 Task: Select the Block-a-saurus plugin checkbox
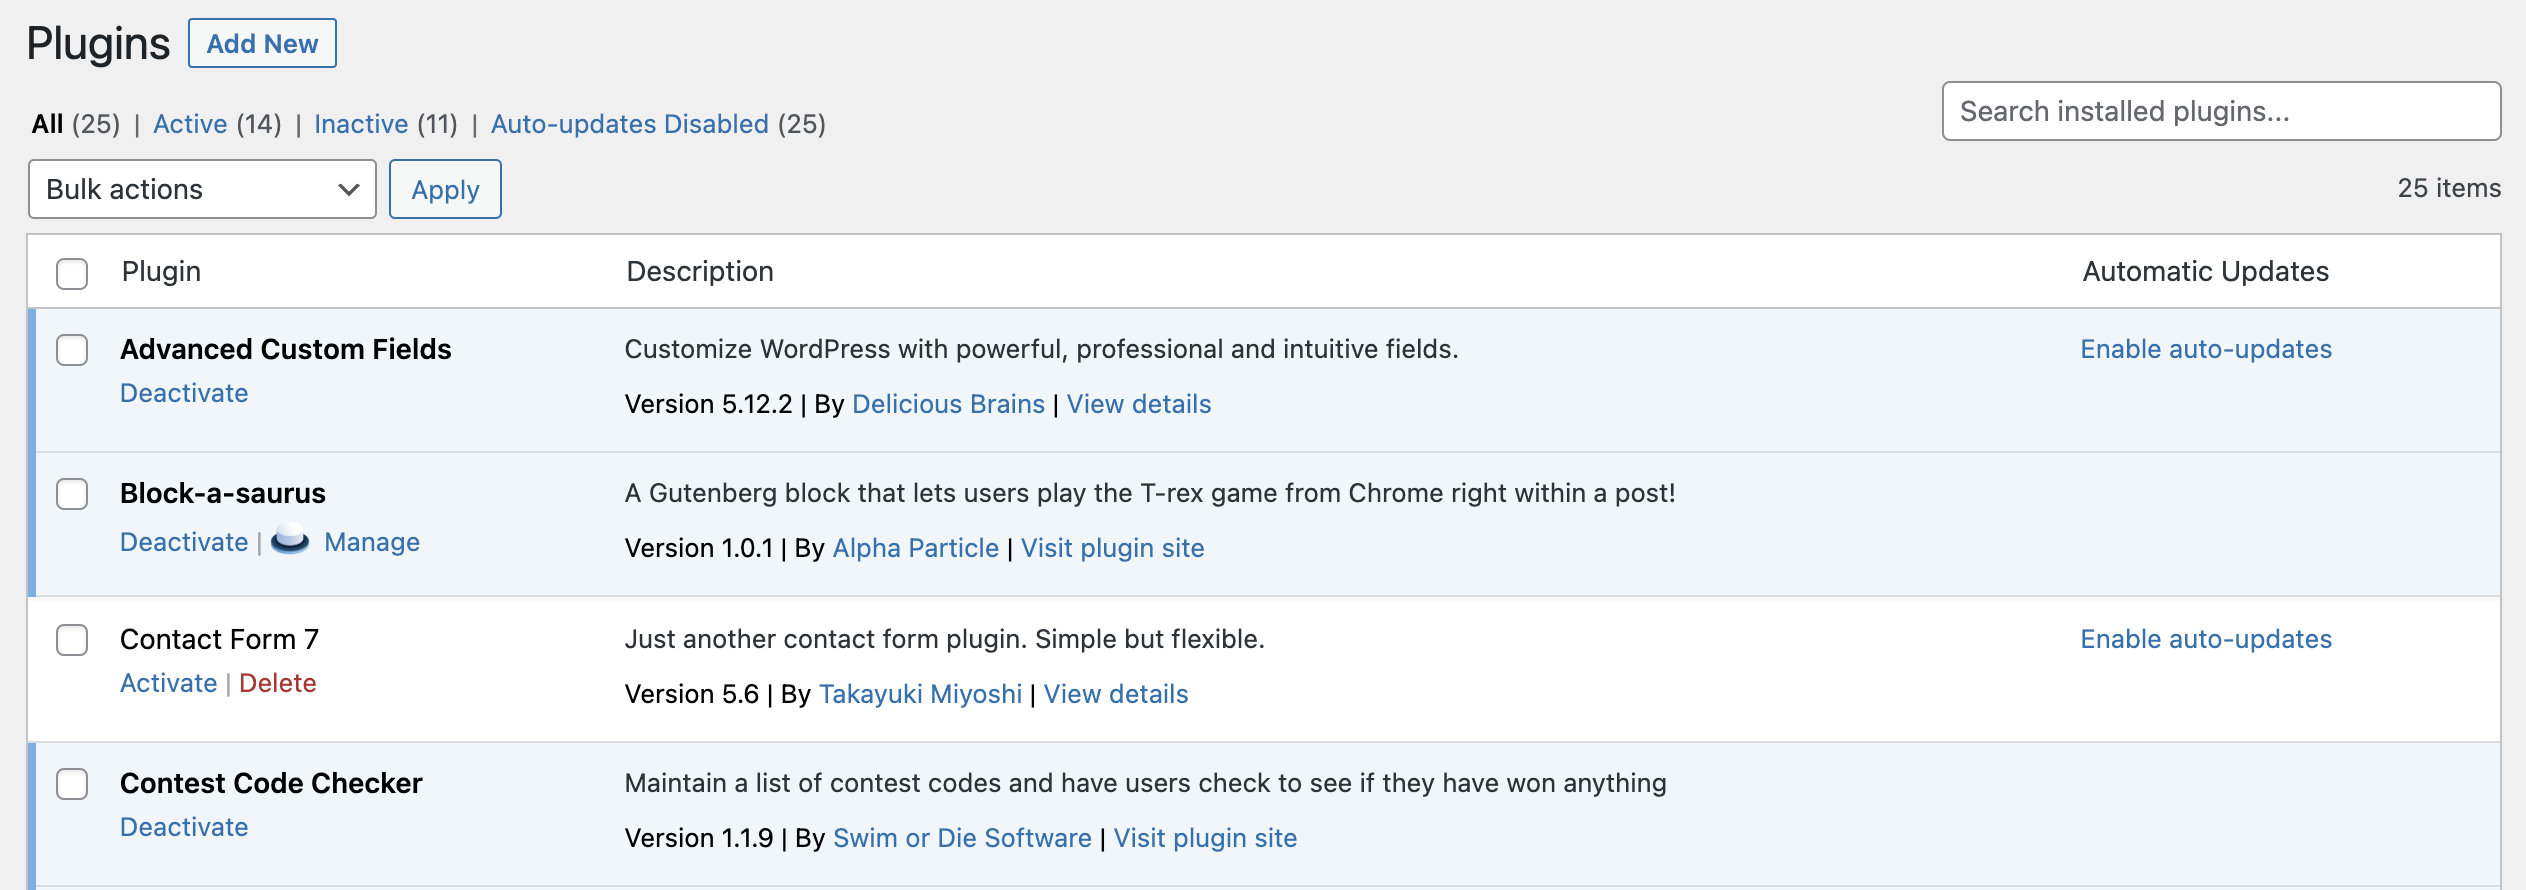pos(72,494)
